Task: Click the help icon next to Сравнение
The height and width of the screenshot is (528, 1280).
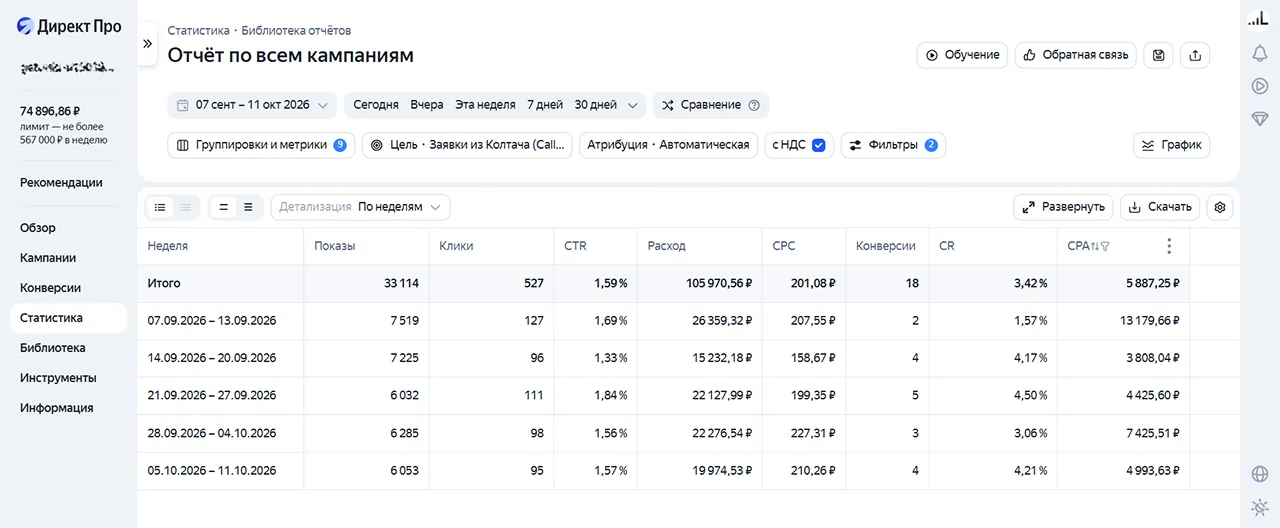Action: pos(754,105)
